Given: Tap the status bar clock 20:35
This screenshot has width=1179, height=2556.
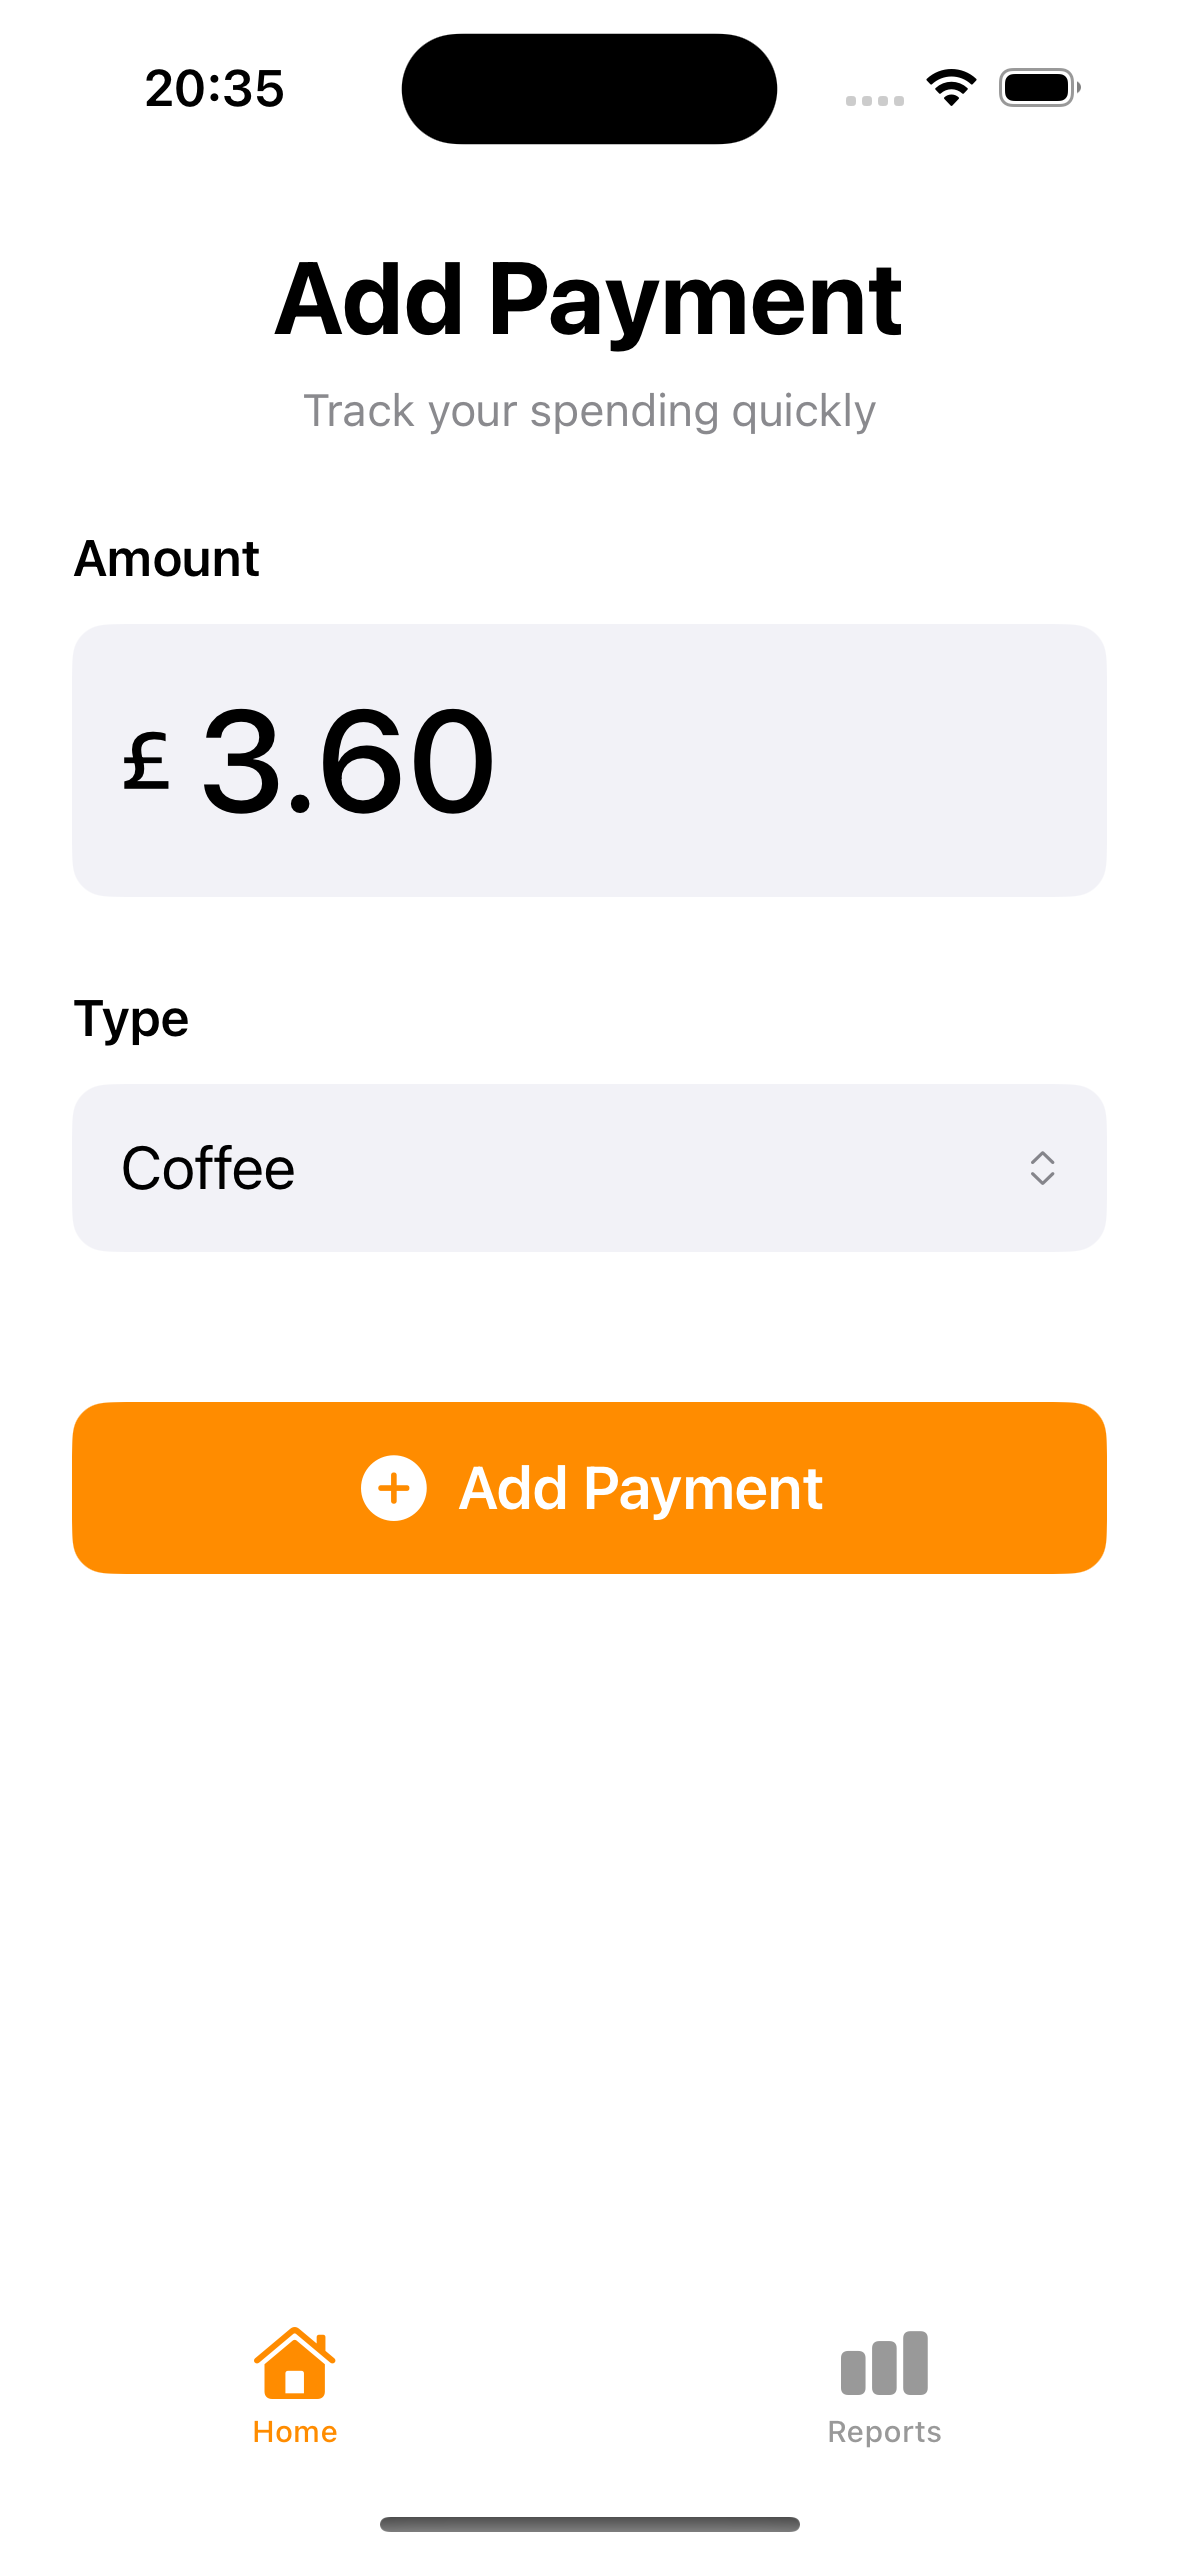Looking at the screenshot, I should coord(214,88).
